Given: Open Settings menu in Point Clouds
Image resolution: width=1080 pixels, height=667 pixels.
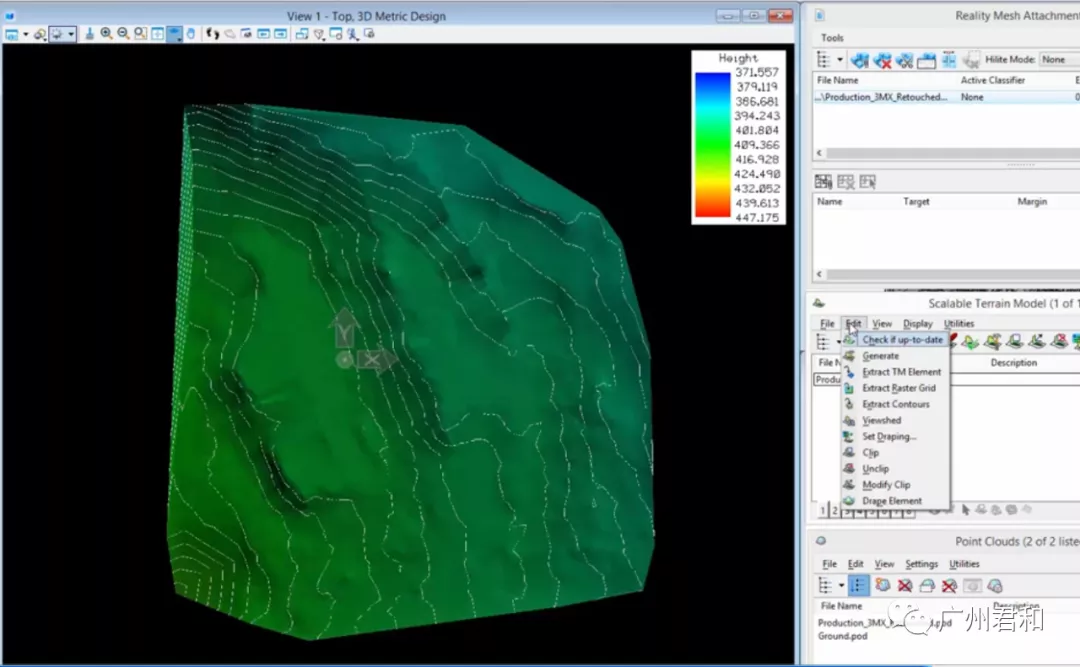Looking at the screenshot, I should pyautogui.click(x=922, y=564).
